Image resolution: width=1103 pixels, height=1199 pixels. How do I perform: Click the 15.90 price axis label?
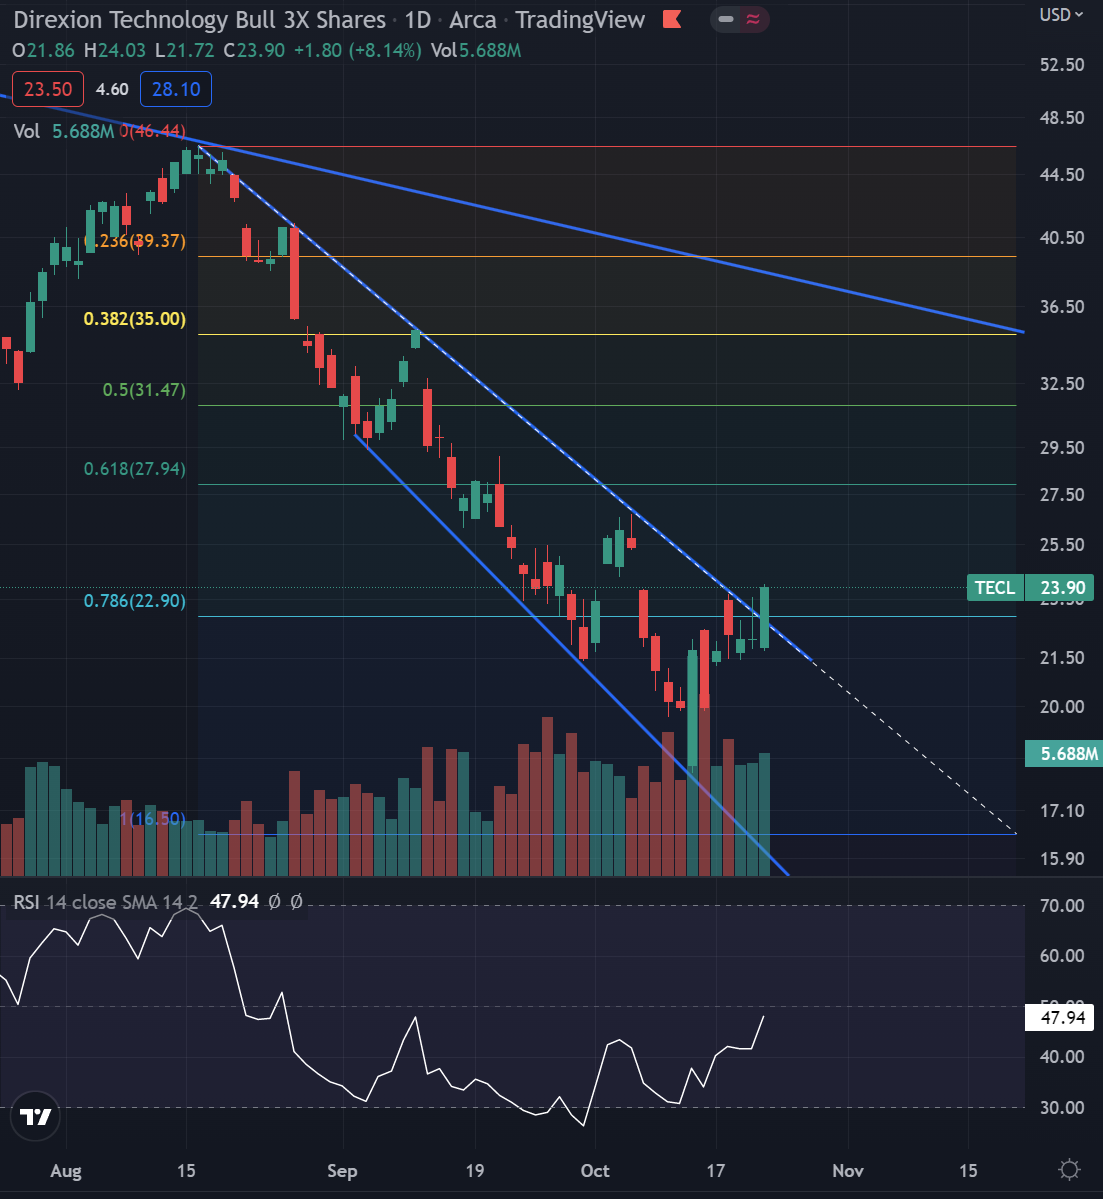pyautogui.click(x=1062, y=859)
